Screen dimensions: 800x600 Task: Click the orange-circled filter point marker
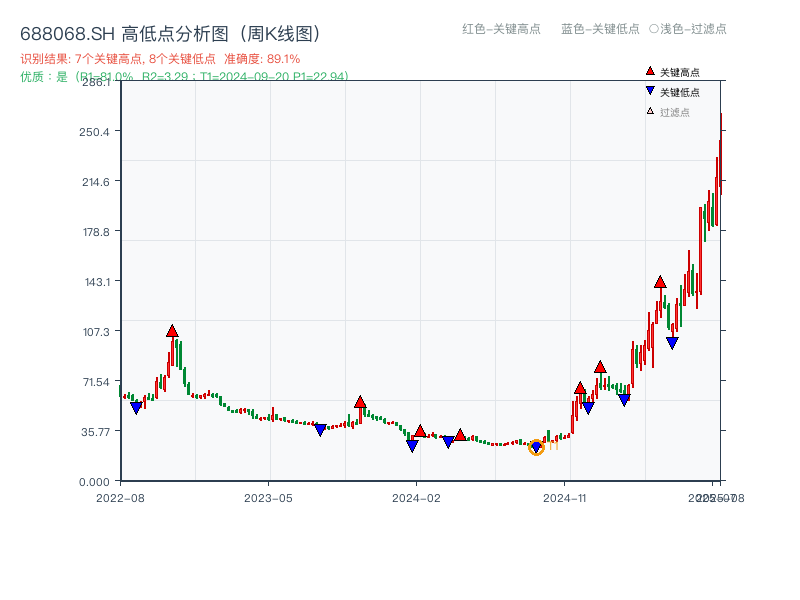click(536, 449)
